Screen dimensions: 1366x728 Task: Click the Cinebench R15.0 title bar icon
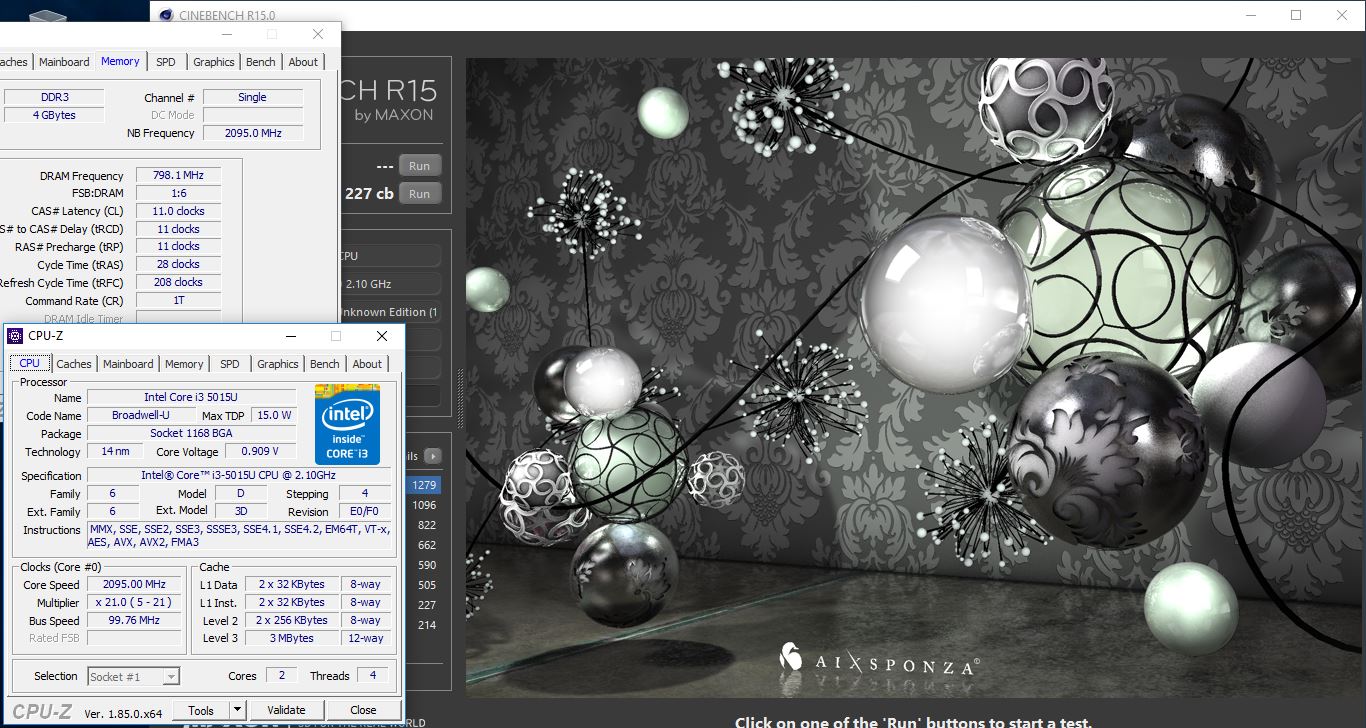165,15
